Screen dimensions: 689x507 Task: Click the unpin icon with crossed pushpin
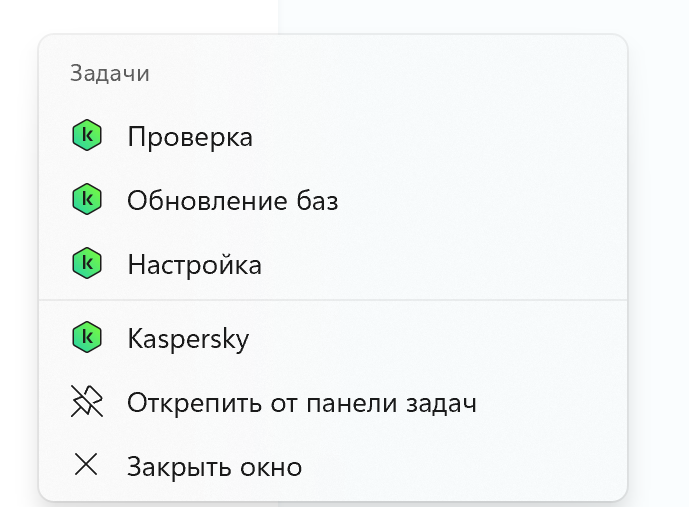click(x=87, y=401)
